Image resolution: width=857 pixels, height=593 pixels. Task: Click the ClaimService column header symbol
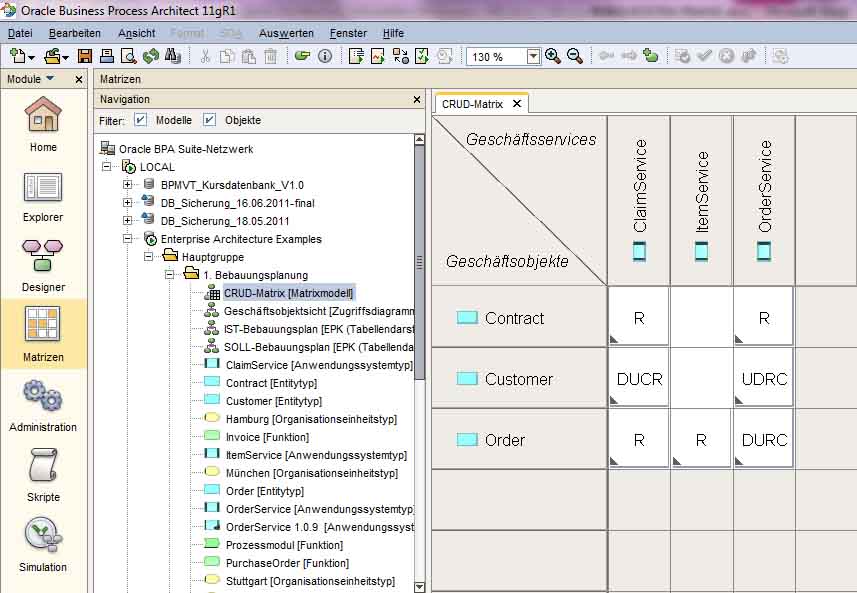[639, 251]
